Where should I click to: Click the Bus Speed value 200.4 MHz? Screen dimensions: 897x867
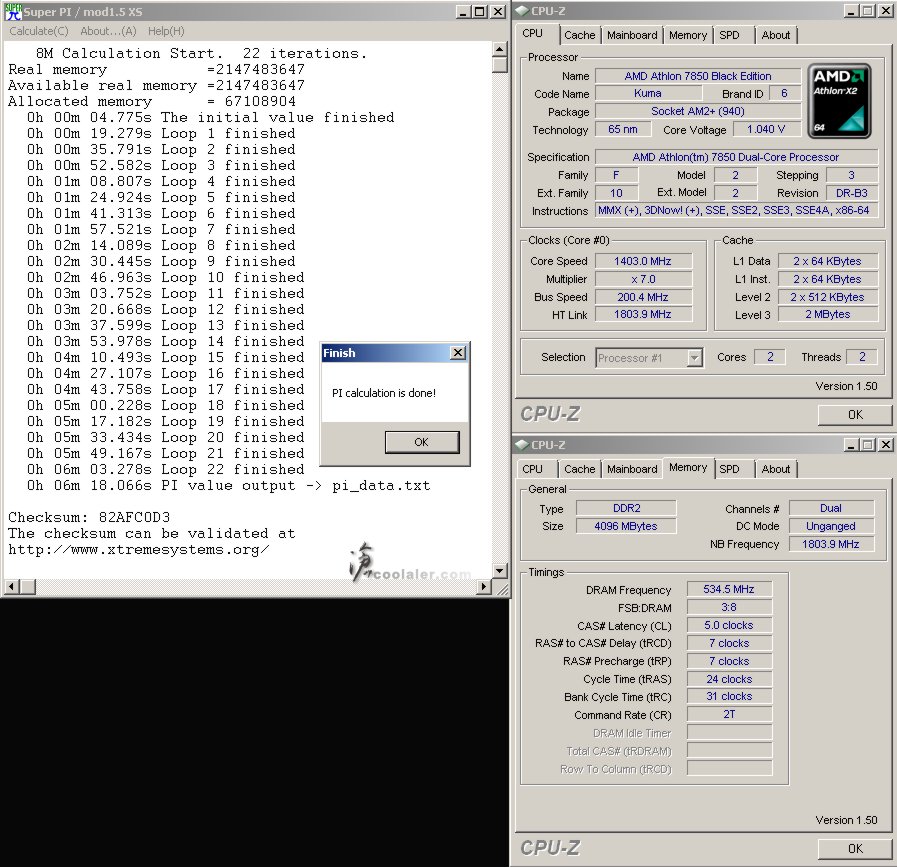pos(643,297)
